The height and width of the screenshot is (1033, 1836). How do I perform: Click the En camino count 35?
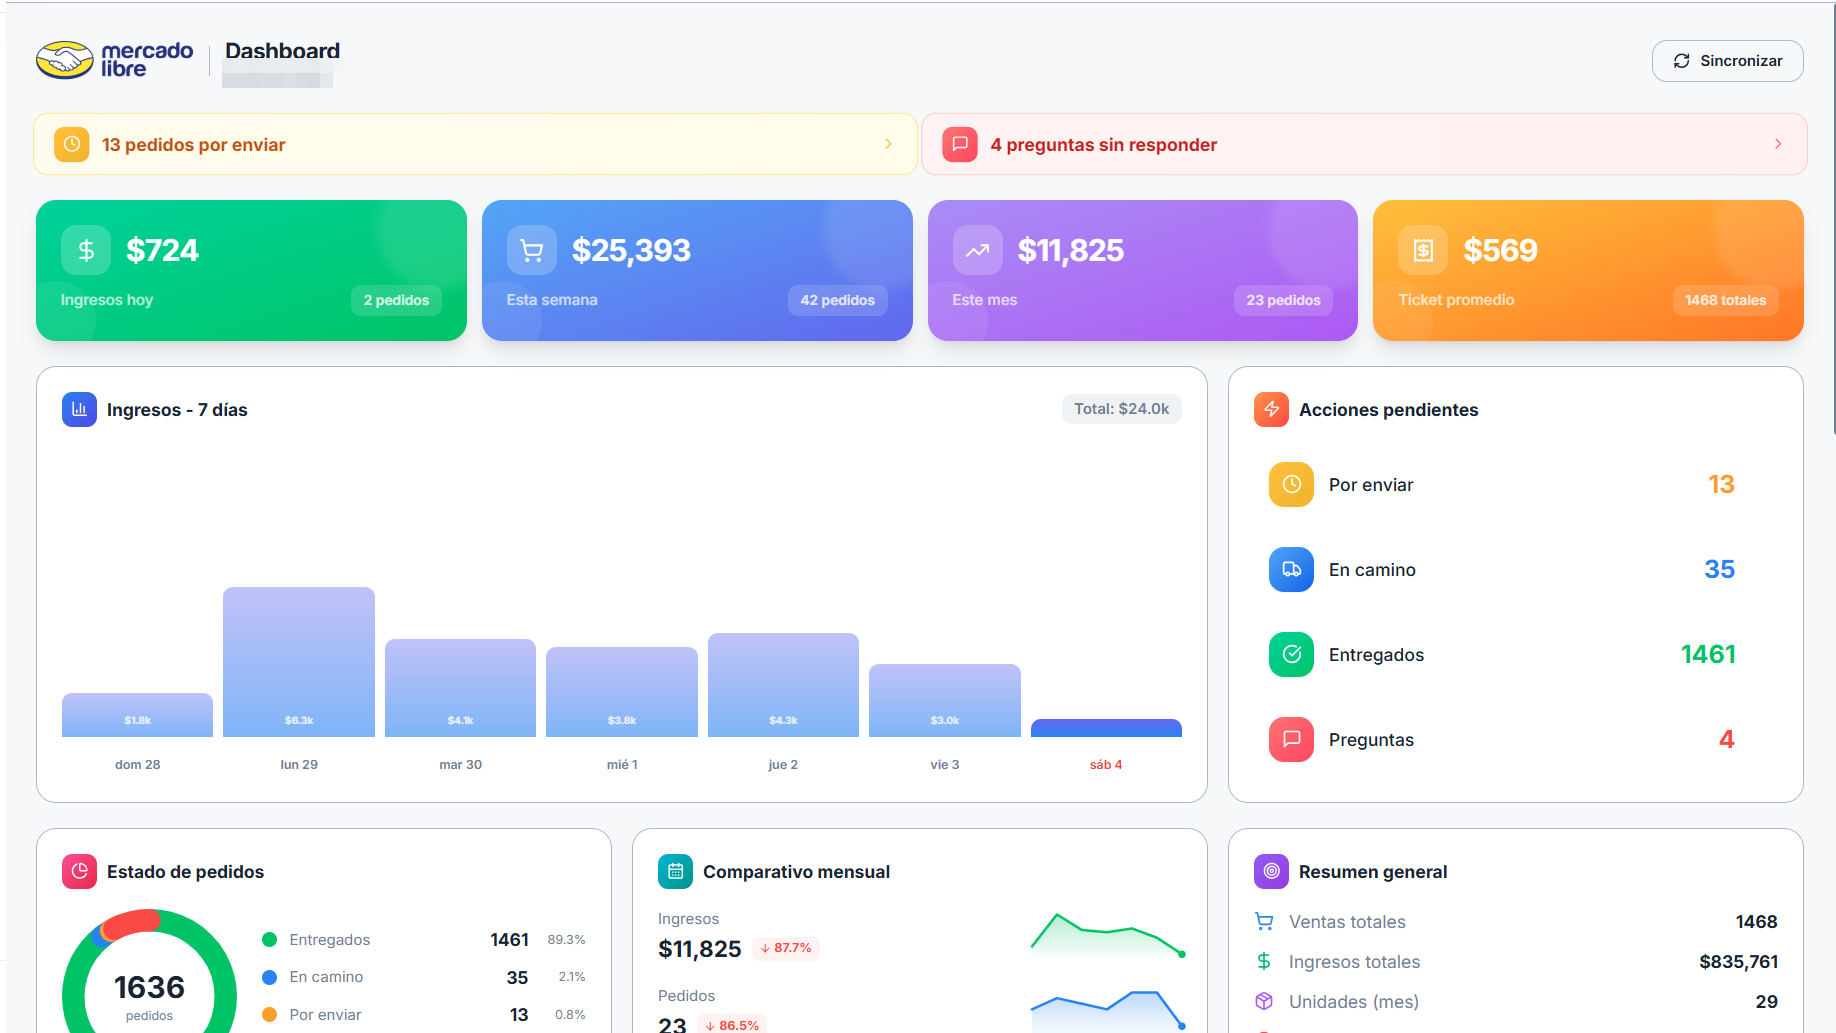[1719, 569]
